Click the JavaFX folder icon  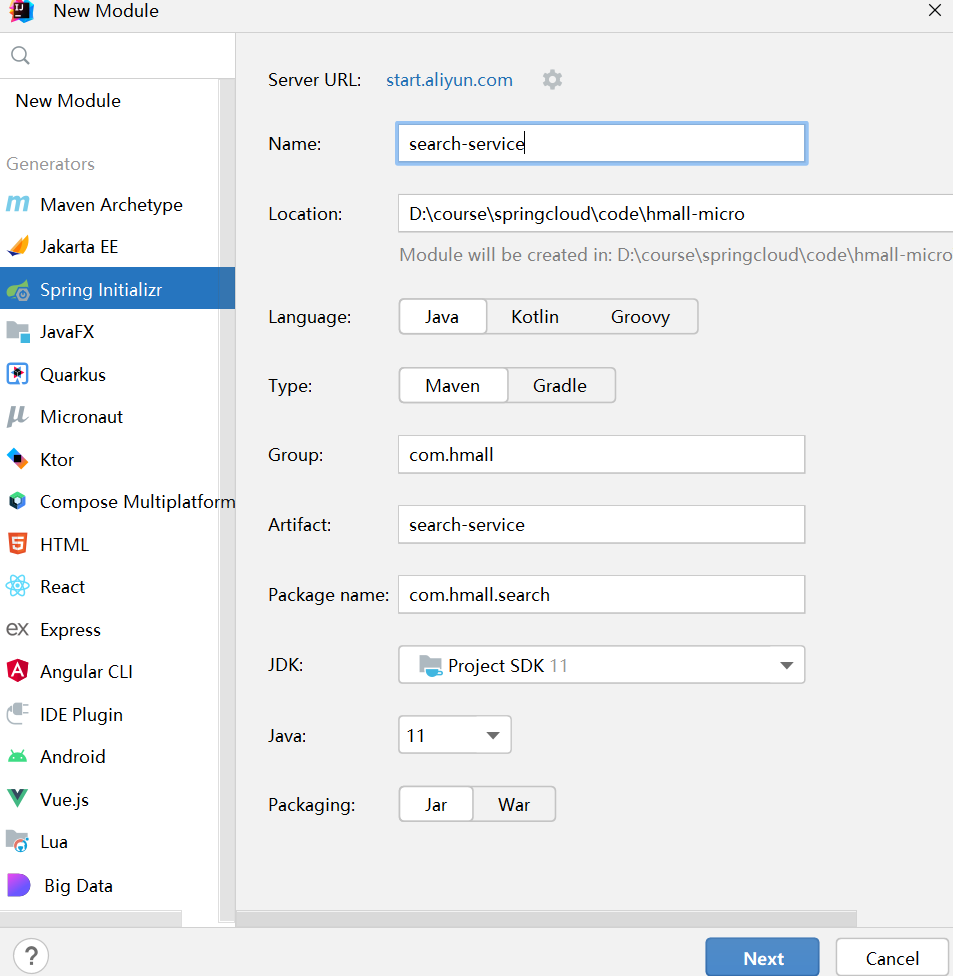18,332
